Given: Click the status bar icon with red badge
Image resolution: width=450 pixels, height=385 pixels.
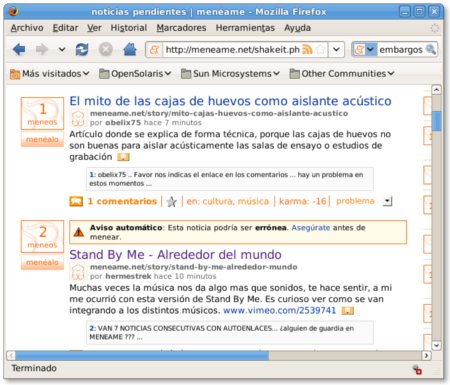Looking at the screenshot, I should point(417,370).
